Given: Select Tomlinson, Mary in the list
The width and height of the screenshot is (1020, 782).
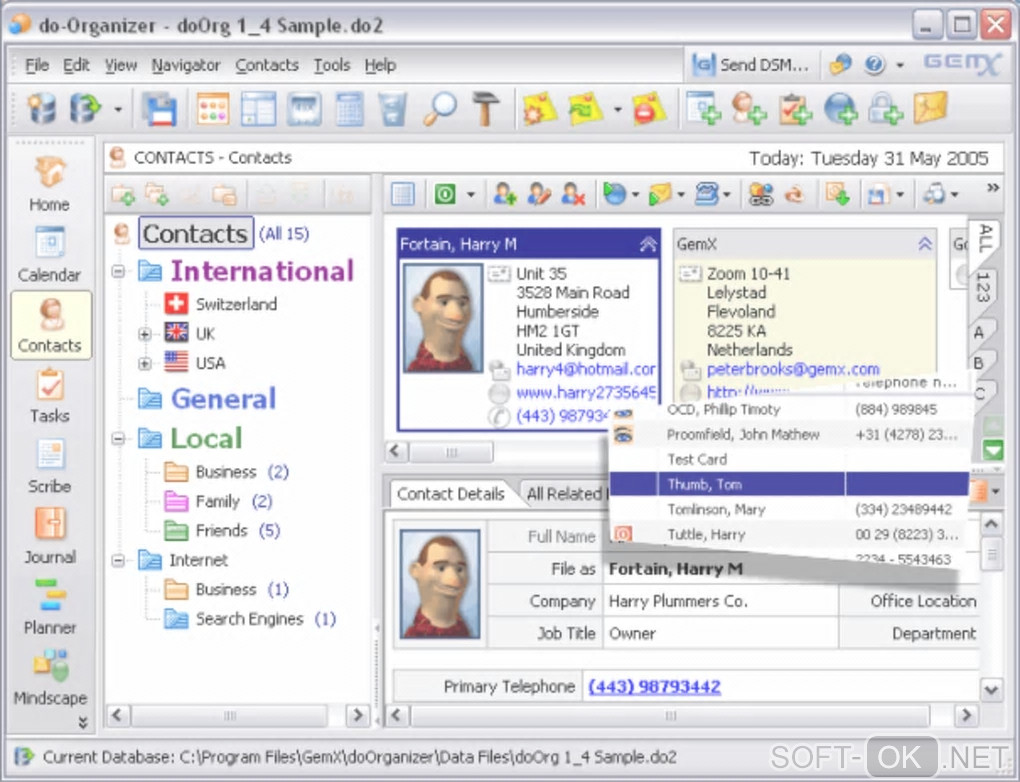Looking at the screenshot, I should tap(788, 509).
